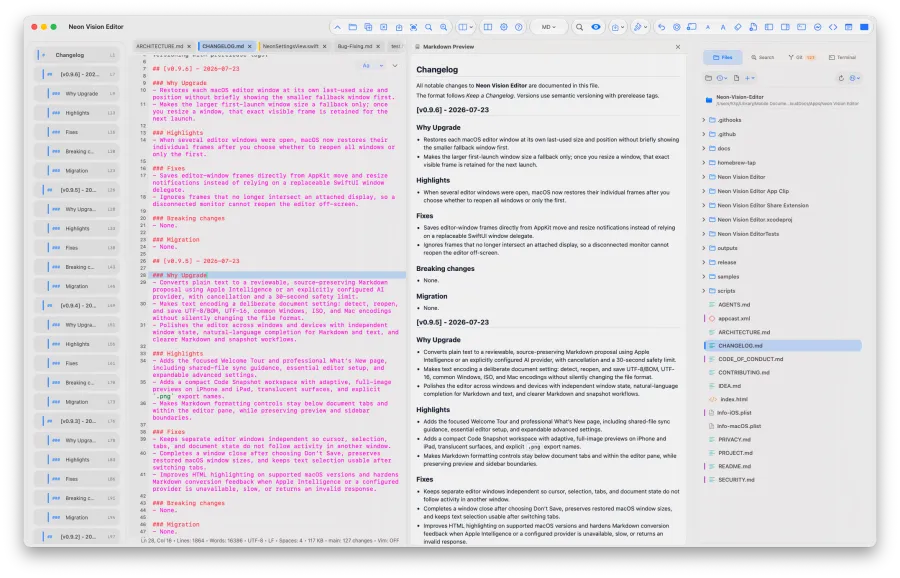Click the code brackets toolbar icon
This screenshot has width=900, height=578.
tap(833, 27)
